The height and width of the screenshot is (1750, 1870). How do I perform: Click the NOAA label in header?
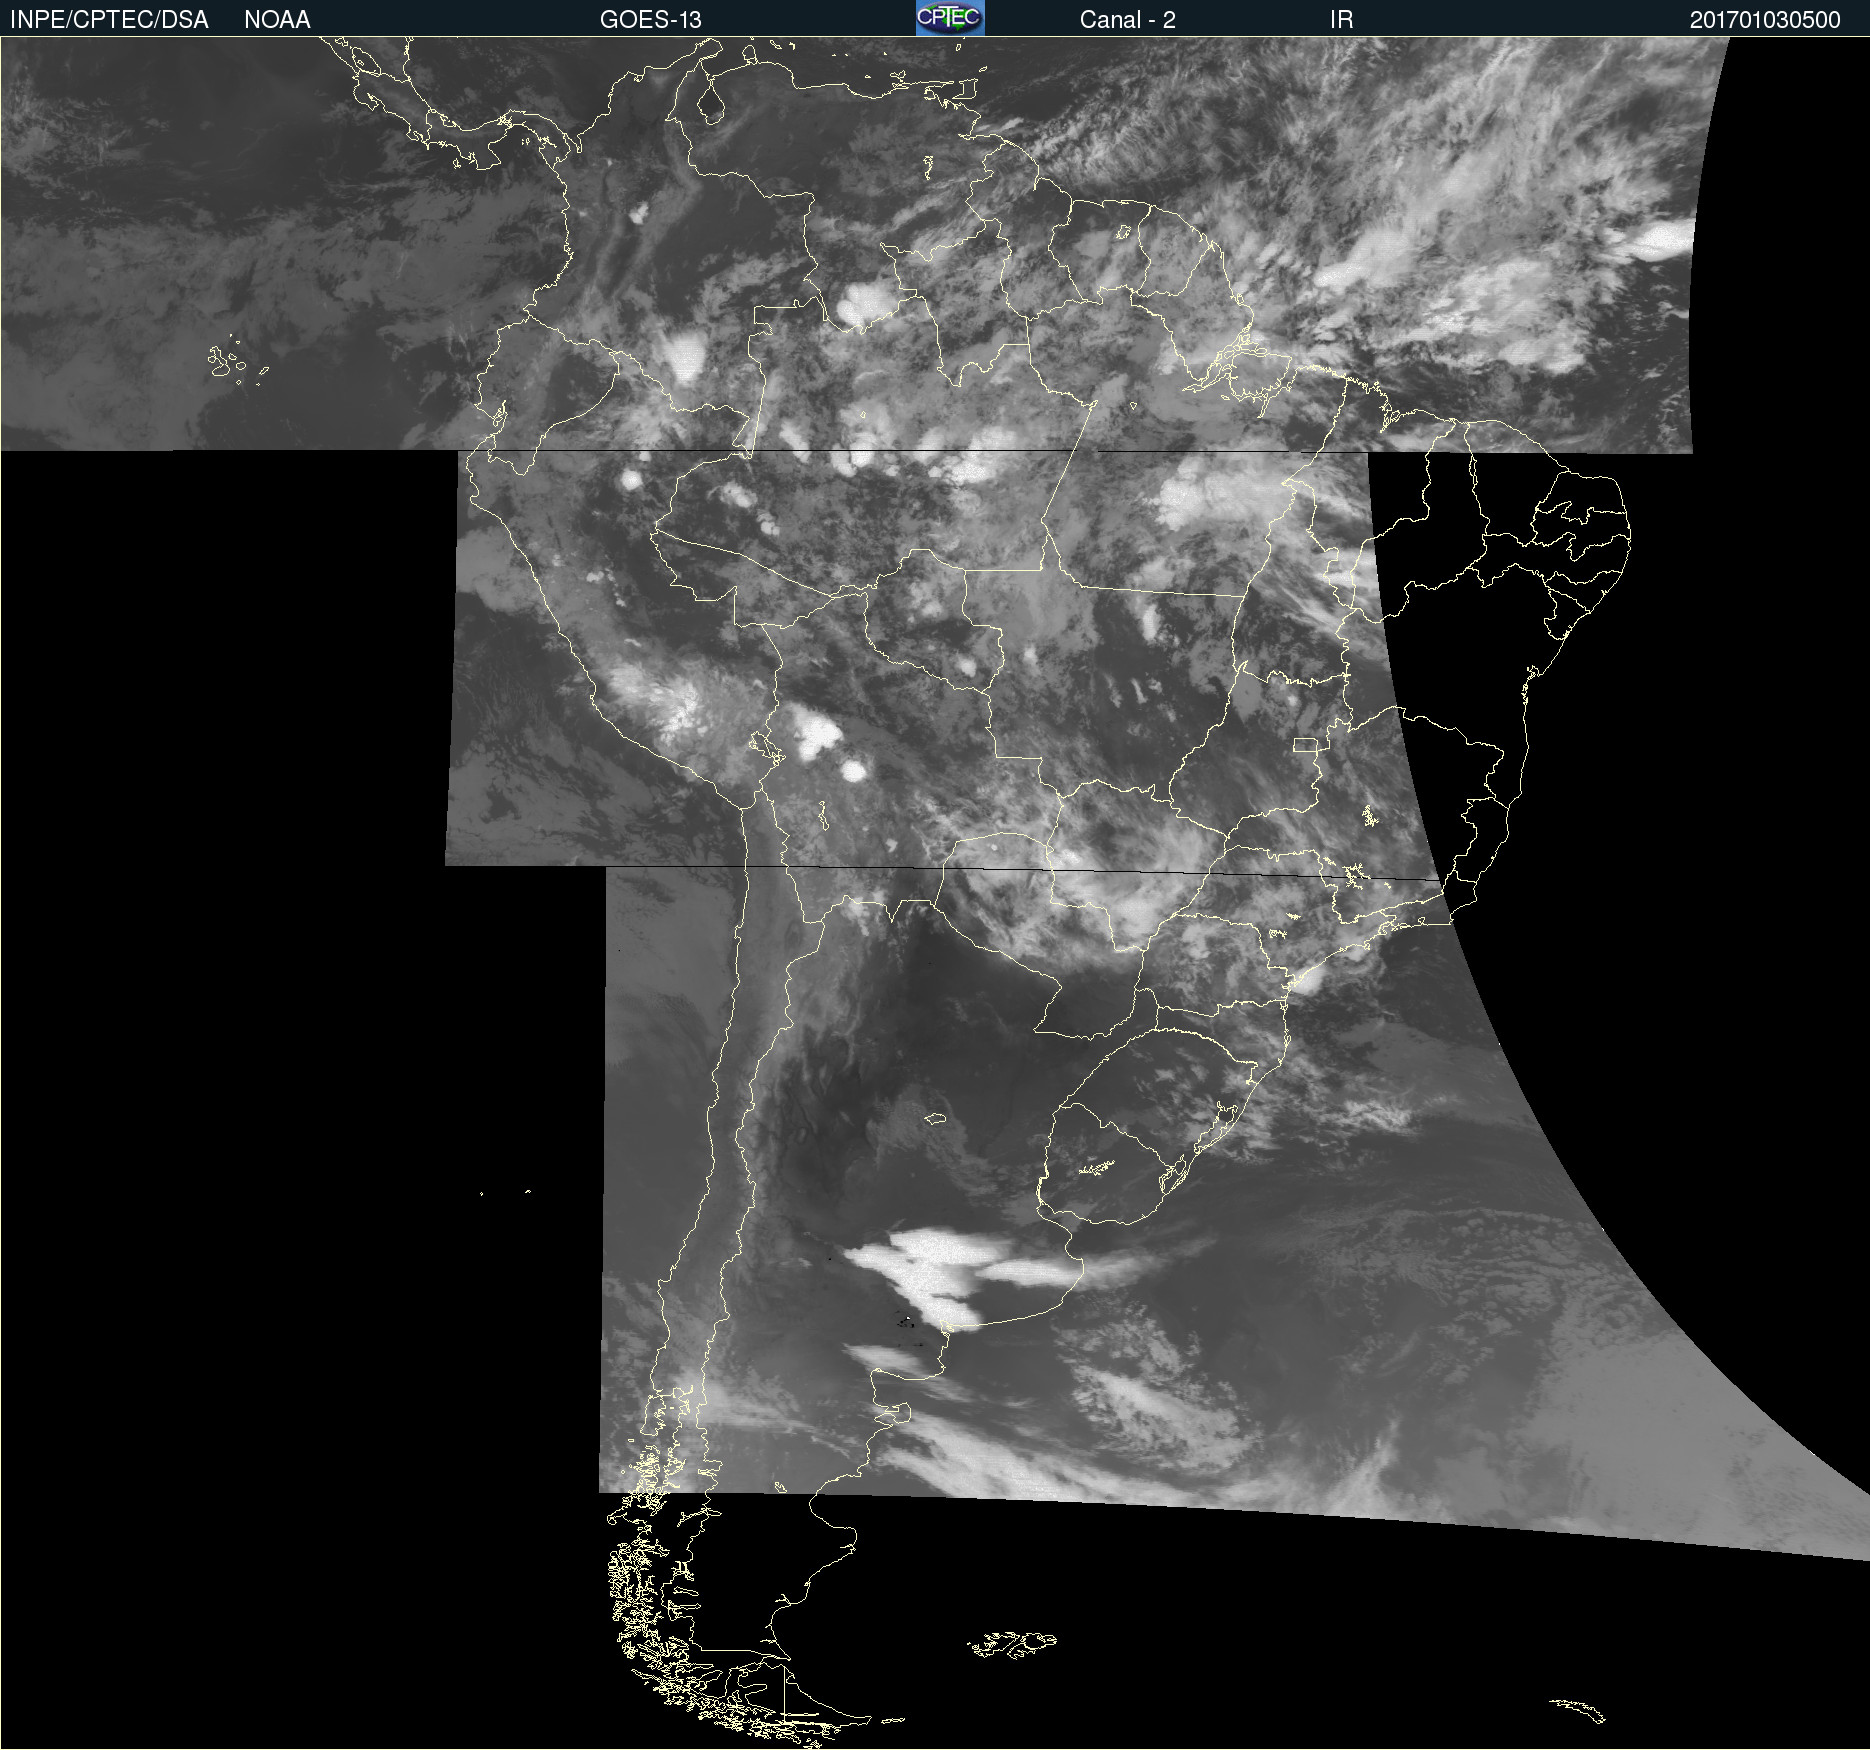click(x=277, y=20)
